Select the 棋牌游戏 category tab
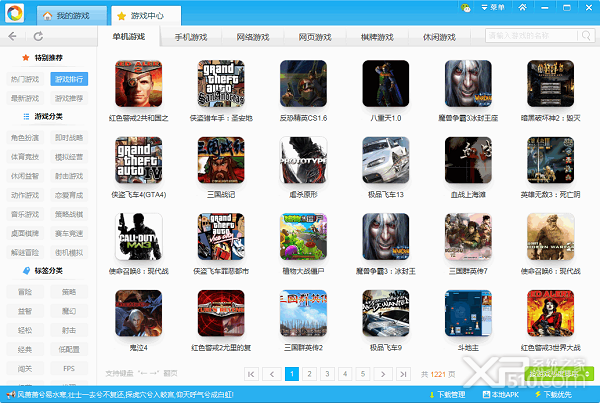600x403 pixels. pyautogui.click(x=377, y=37)
